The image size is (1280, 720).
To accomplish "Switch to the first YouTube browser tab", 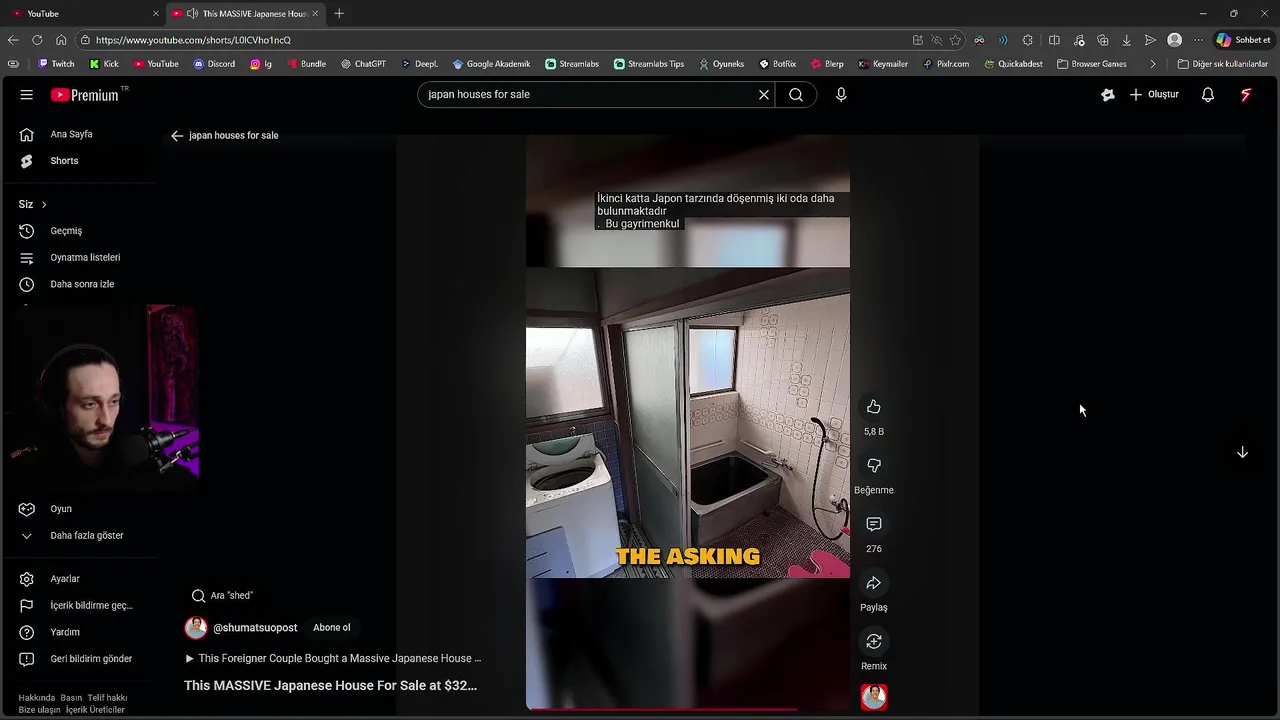I will coord(84,13).
